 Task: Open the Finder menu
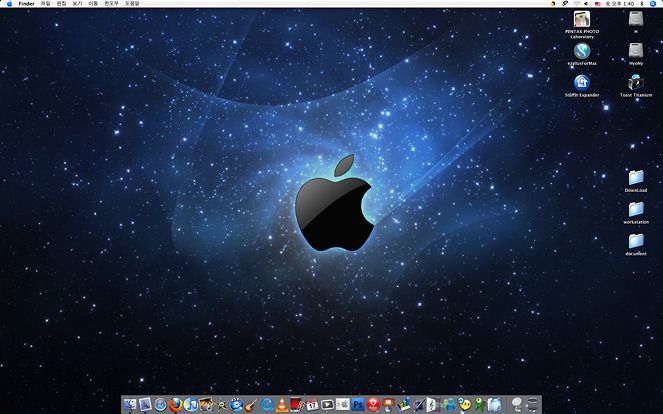coord(27,3)
